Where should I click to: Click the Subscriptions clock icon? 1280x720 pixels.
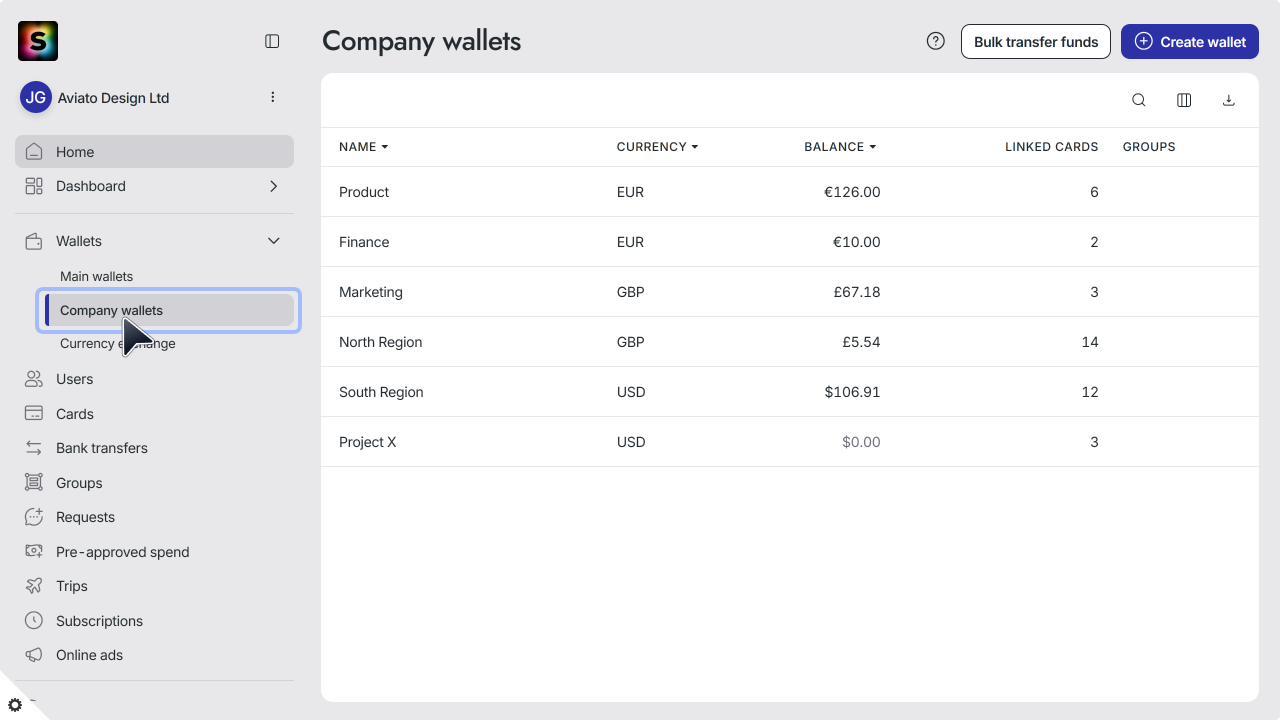click(34, 621)
